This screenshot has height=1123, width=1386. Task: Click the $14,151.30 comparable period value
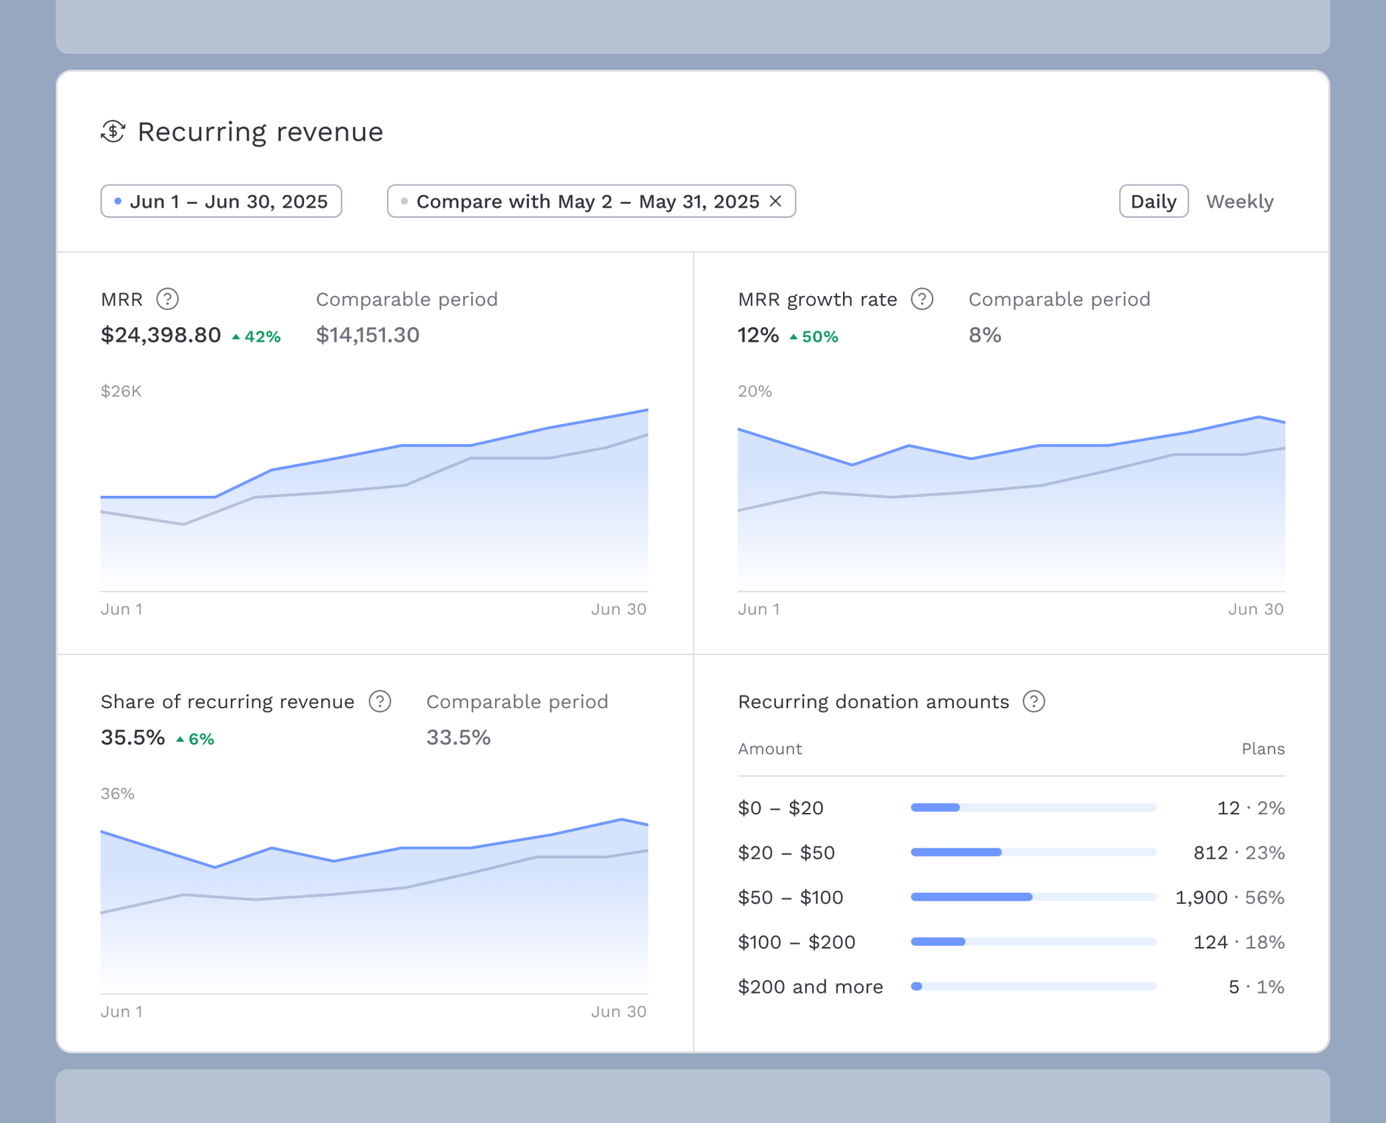pos(367,335)
